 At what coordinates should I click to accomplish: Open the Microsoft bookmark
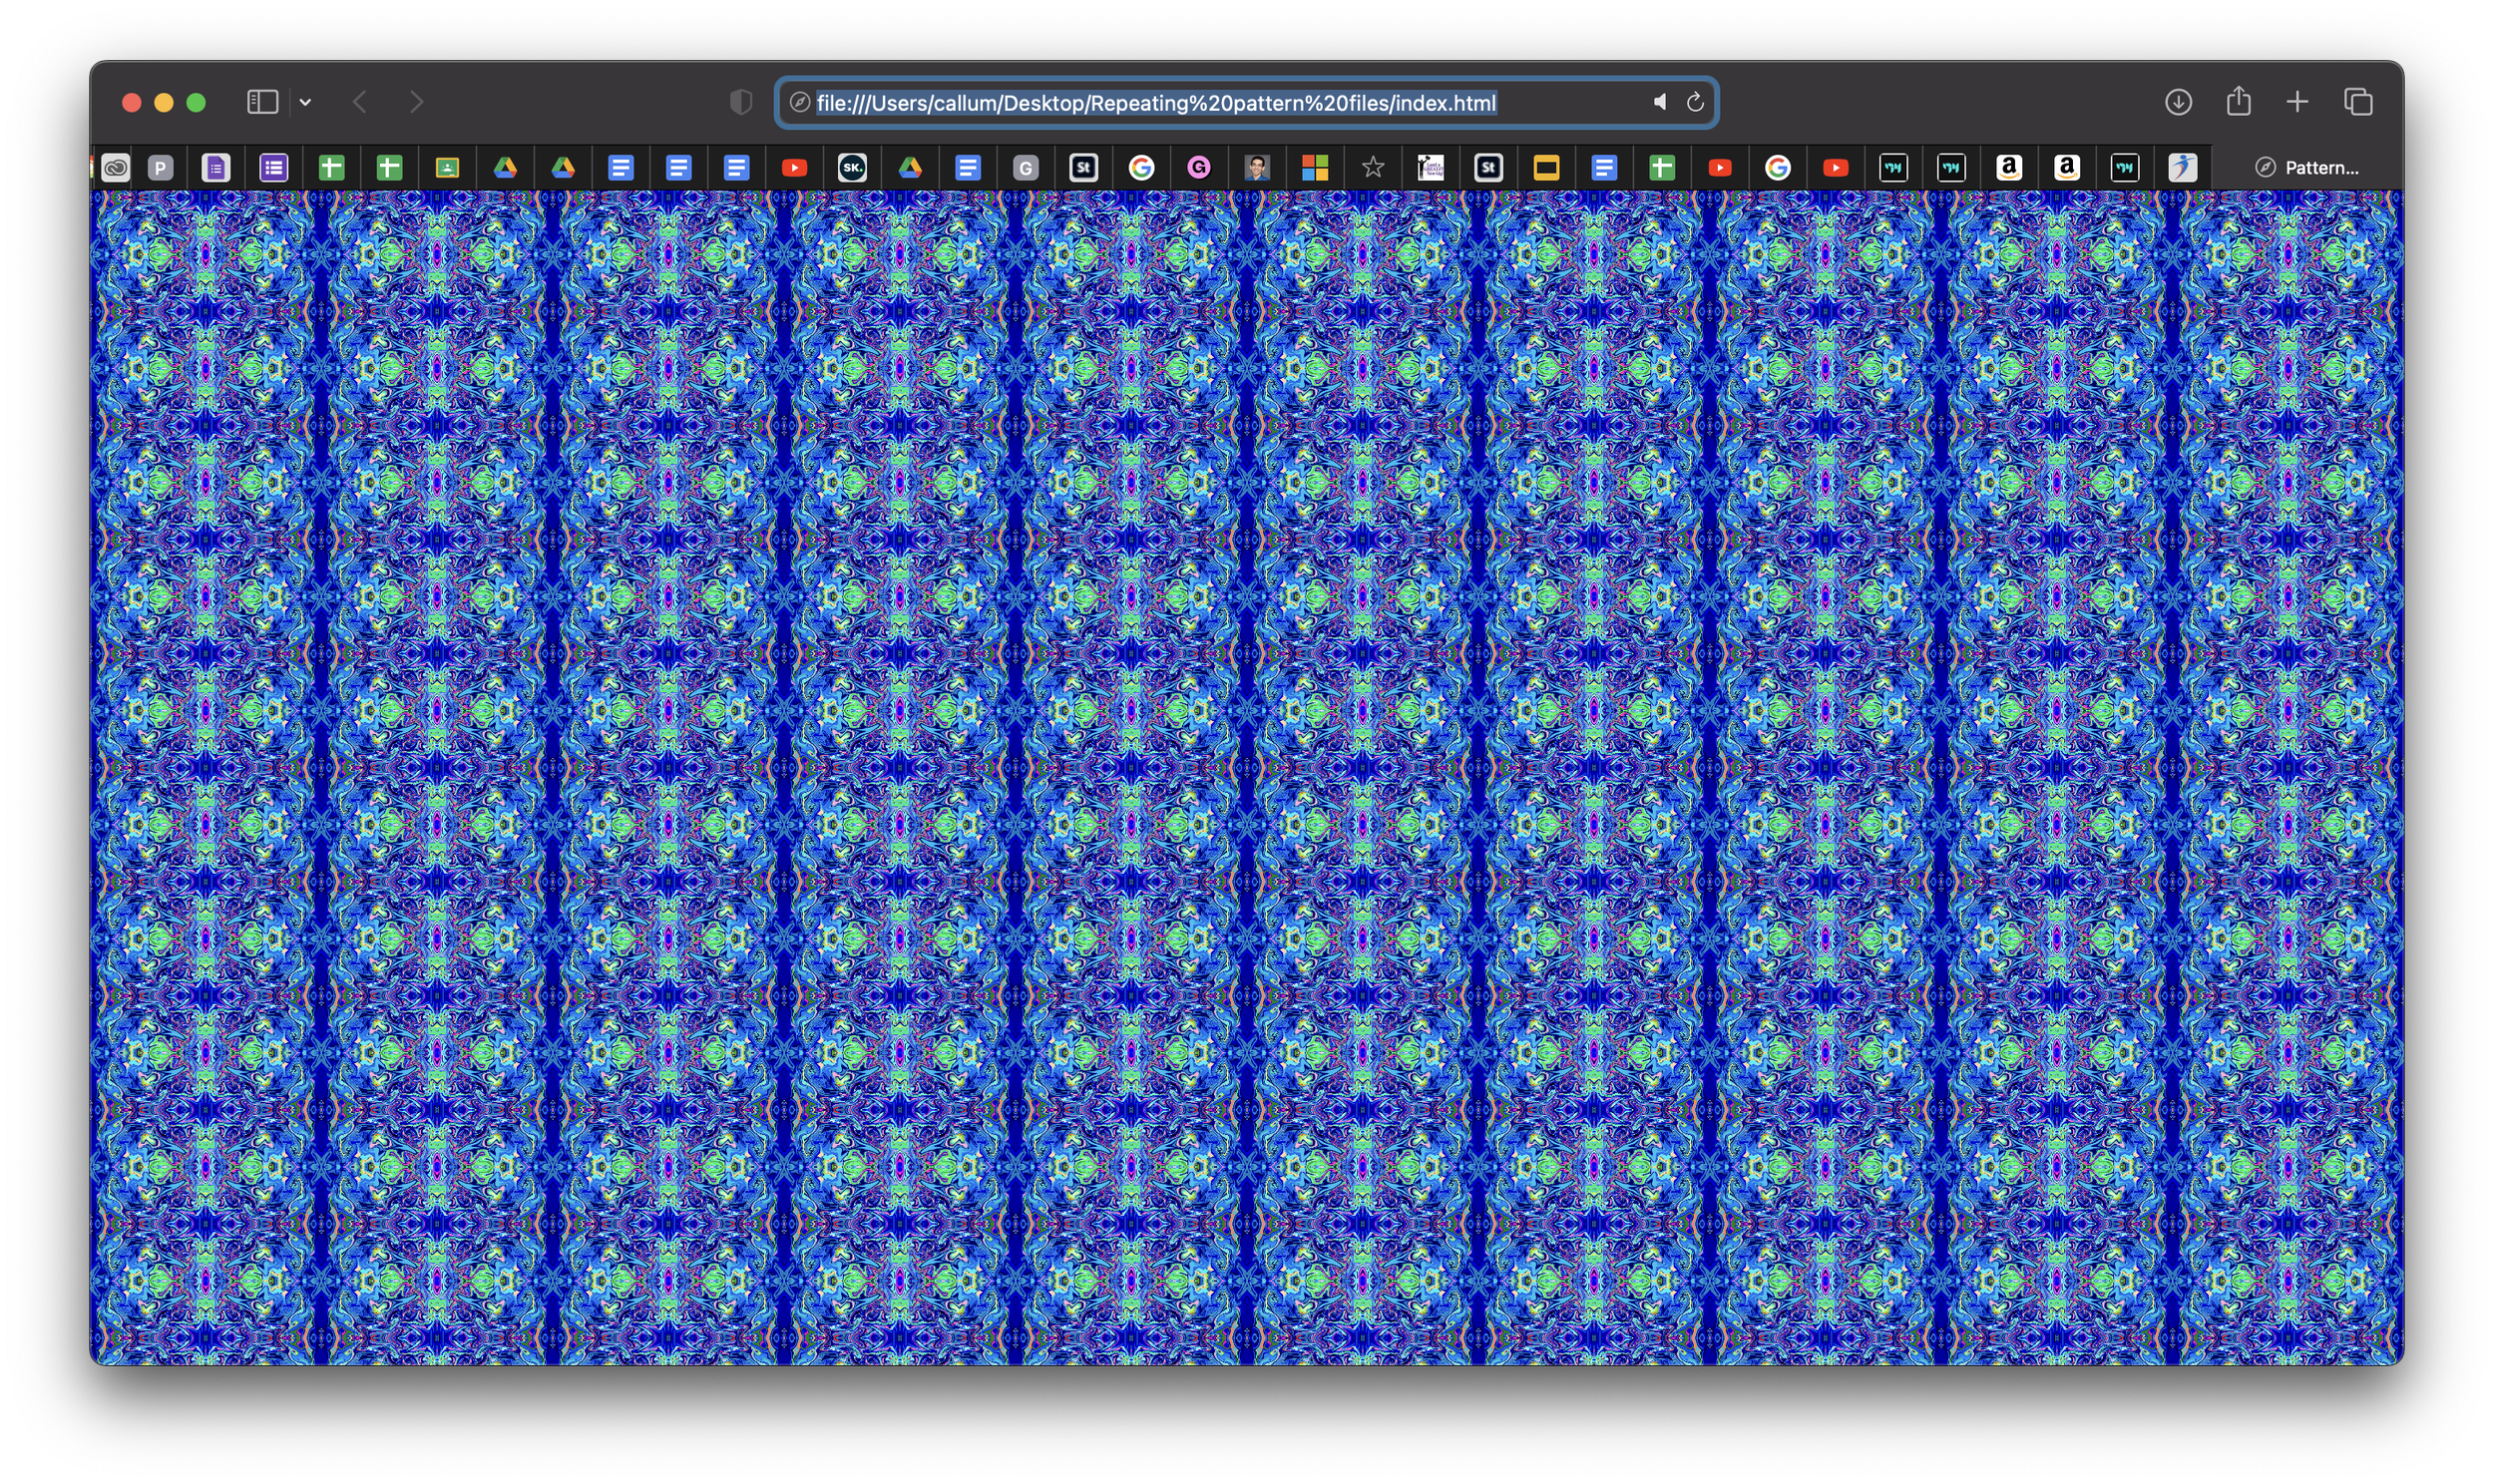click(x=1315, y=167)
